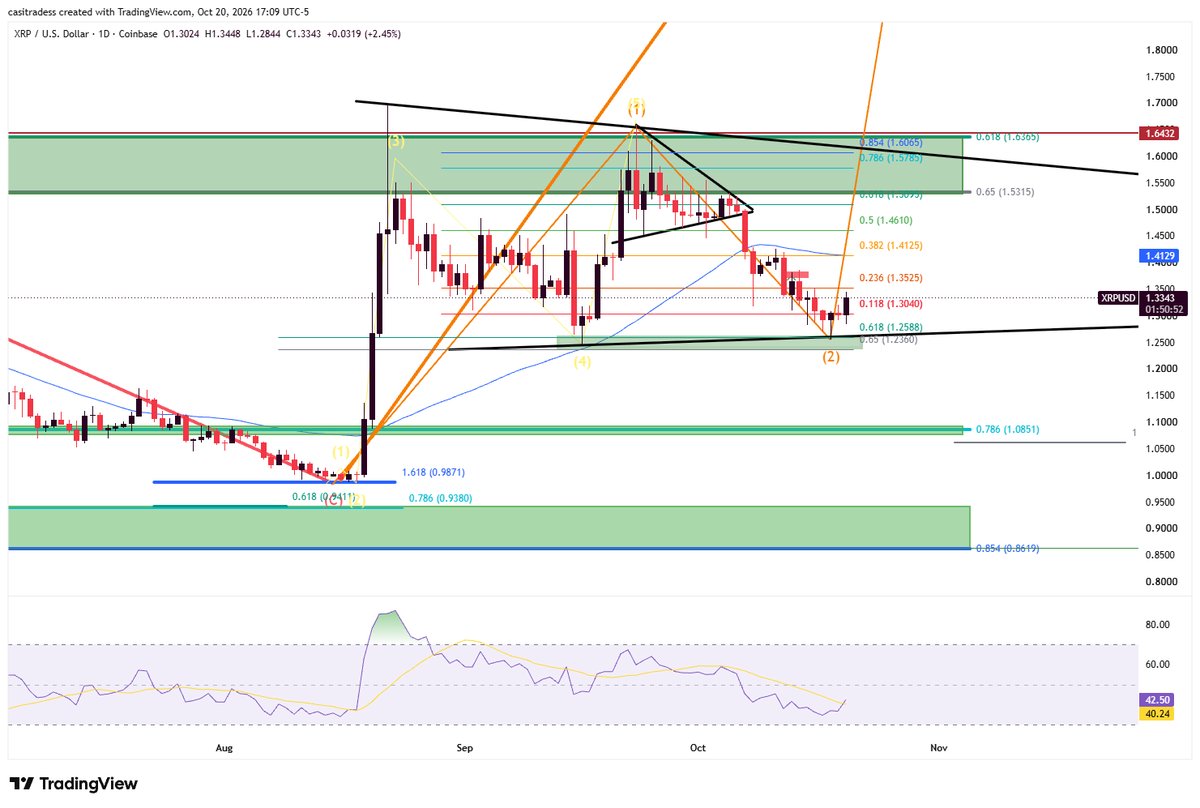
Task: Click the Aug label on the time axis
Action: [x=225, y=746]
